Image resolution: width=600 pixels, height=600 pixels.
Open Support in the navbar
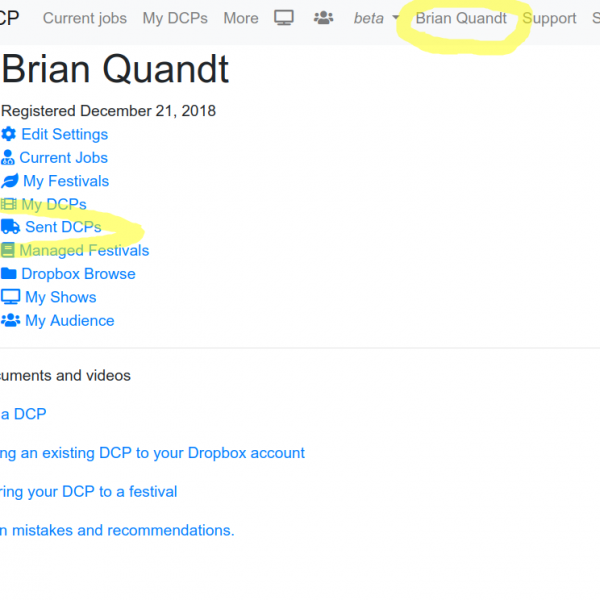pyautogui.click(x=549, y=18)
